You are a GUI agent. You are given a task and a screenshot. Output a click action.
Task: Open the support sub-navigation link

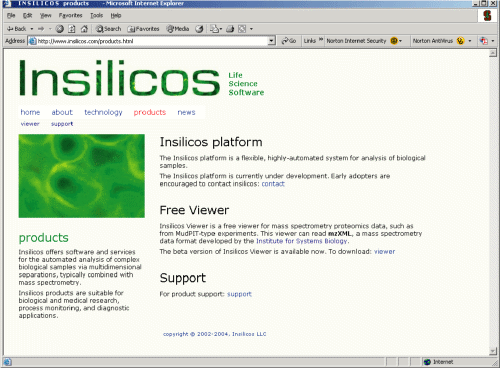tap(62, 124)
